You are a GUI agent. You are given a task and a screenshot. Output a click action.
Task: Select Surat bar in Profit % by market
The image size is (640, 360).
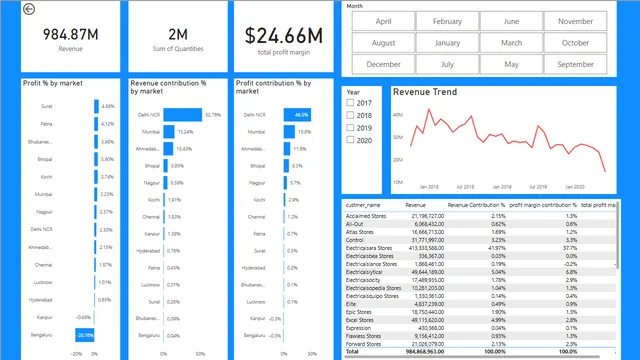pos(96,106)
